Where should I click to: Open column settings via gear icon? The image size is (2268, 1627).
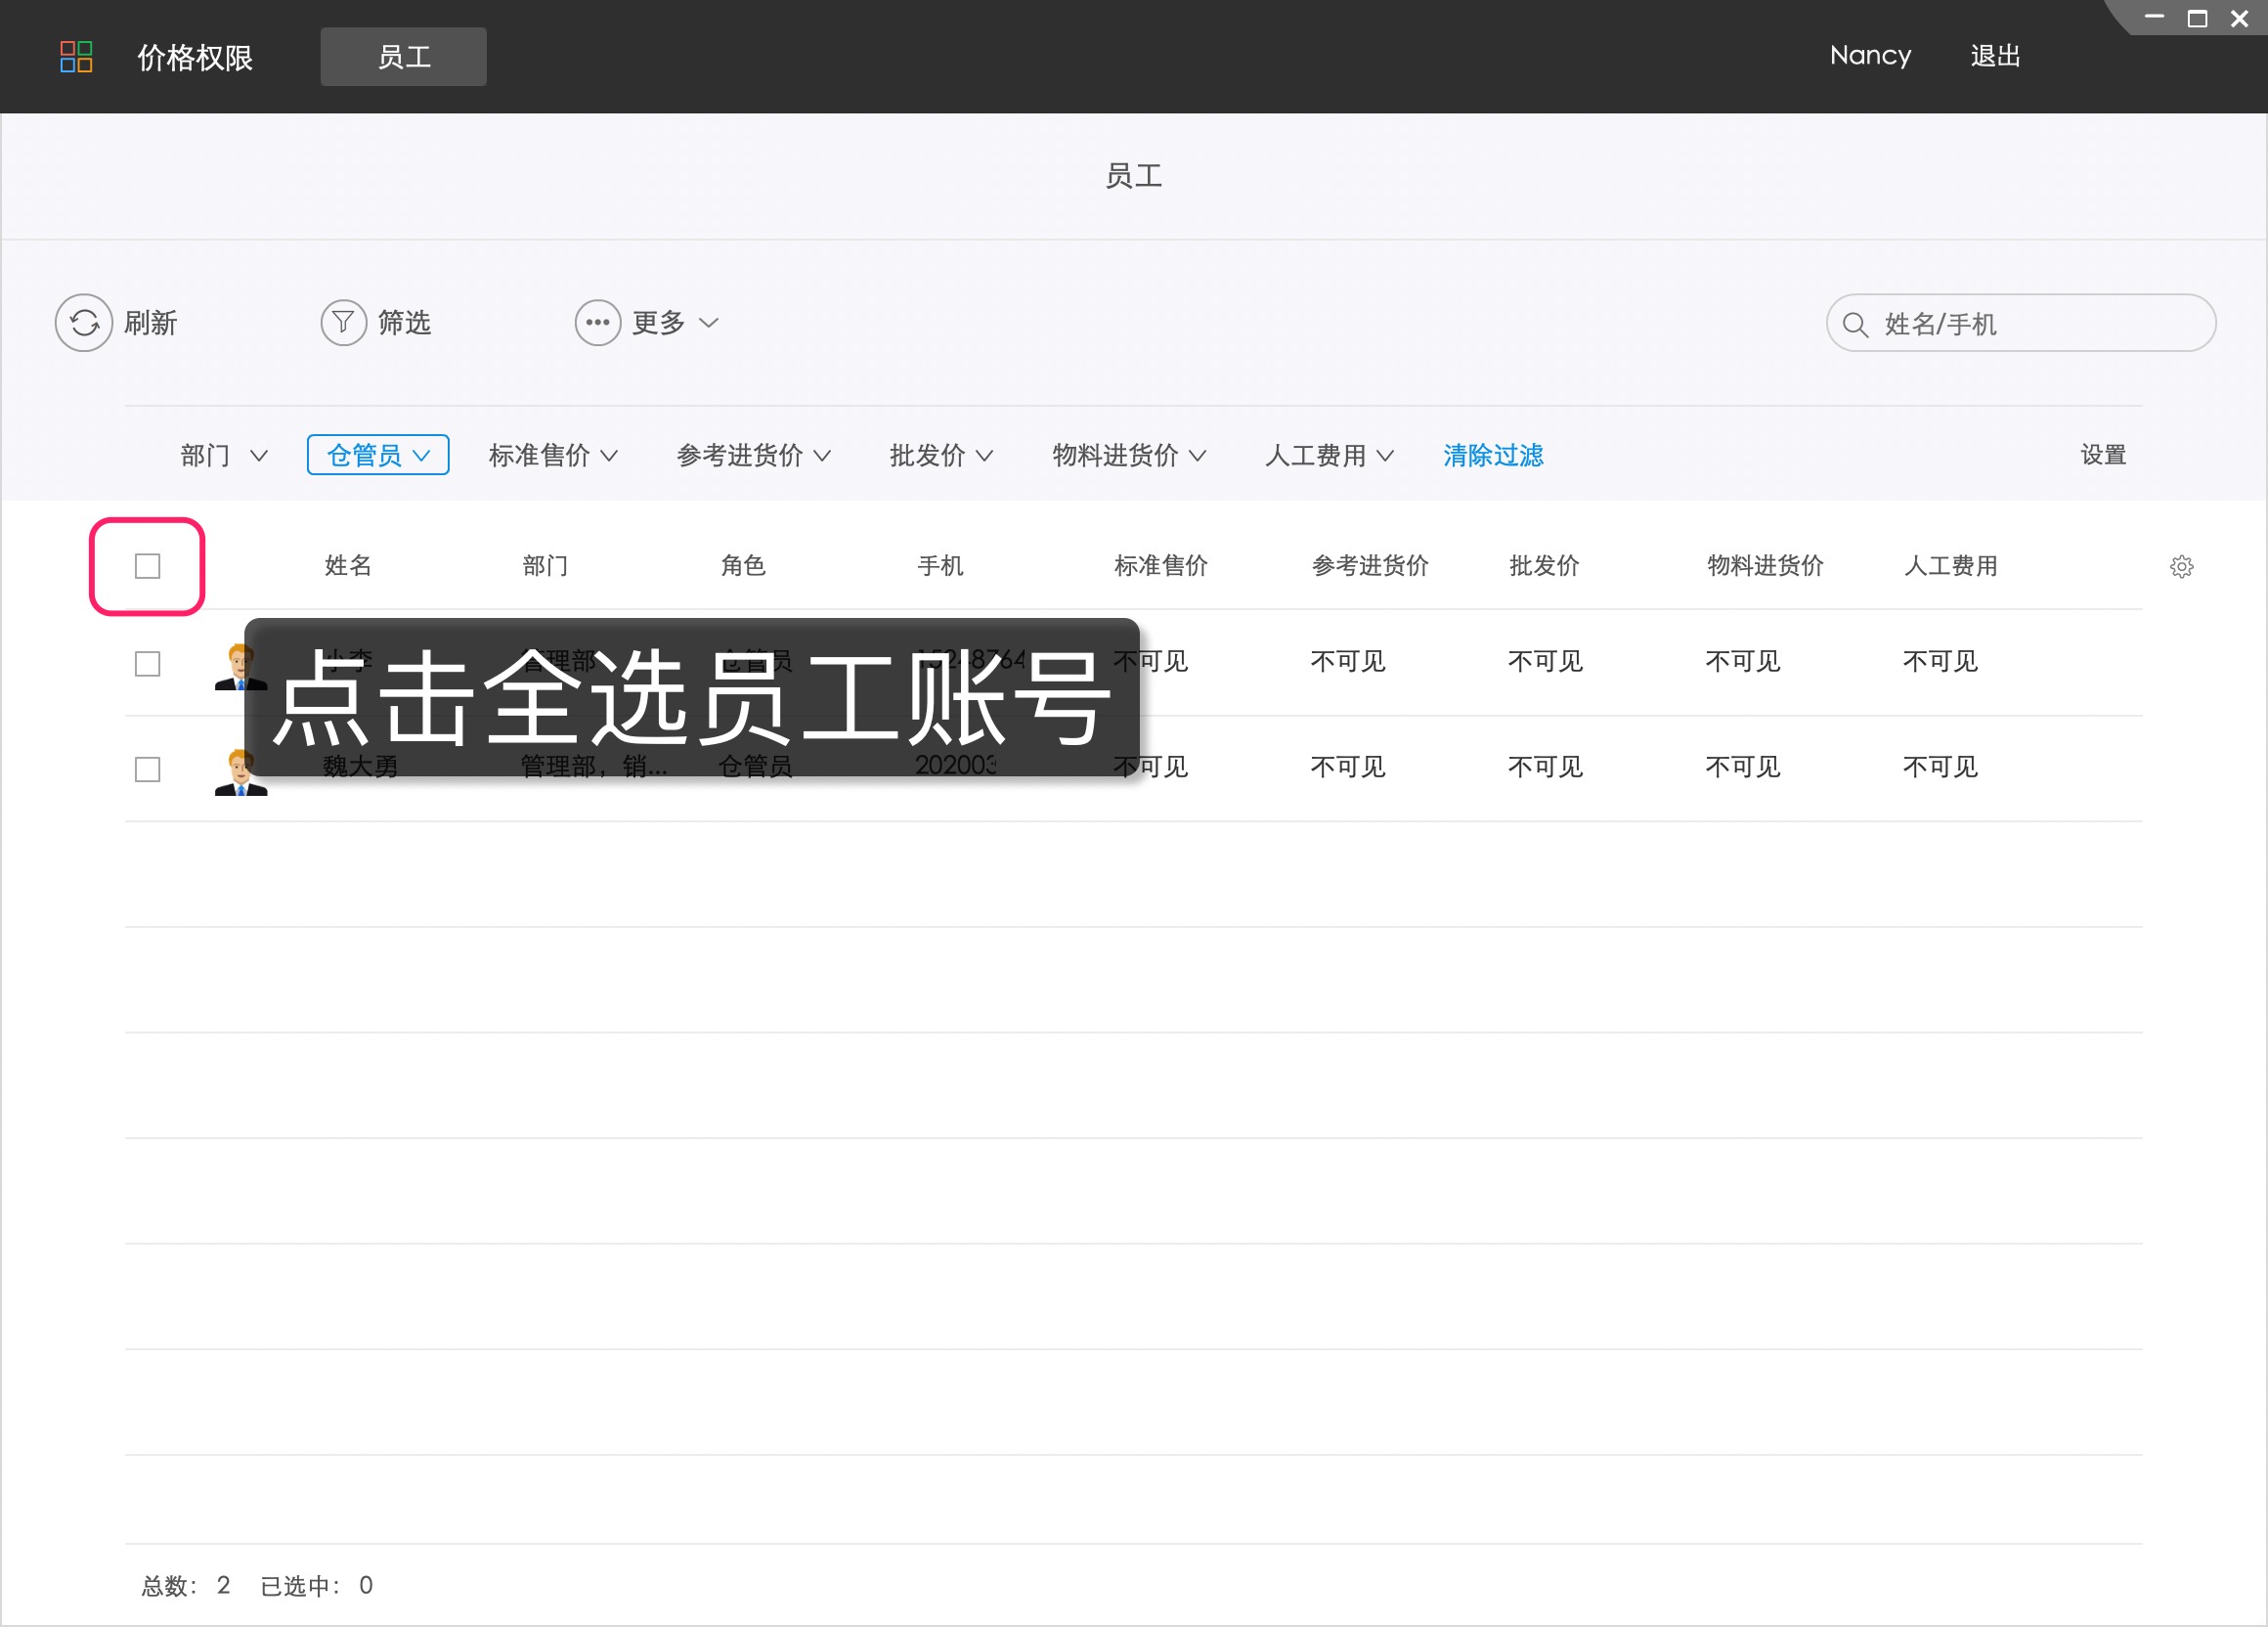click(x=2182, y=566)
